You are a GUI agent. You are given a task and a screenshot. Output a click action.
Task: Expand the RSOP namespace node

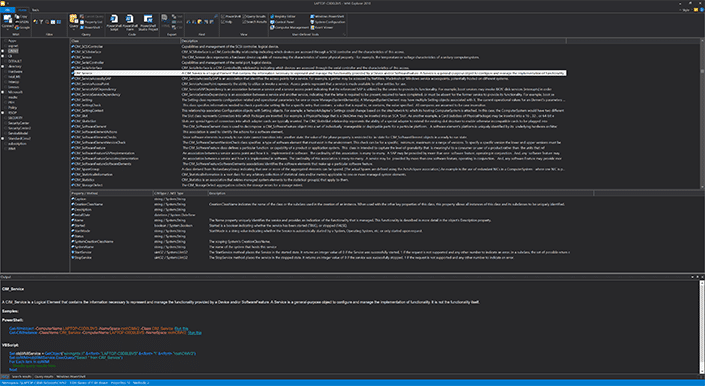click(3, 113)
